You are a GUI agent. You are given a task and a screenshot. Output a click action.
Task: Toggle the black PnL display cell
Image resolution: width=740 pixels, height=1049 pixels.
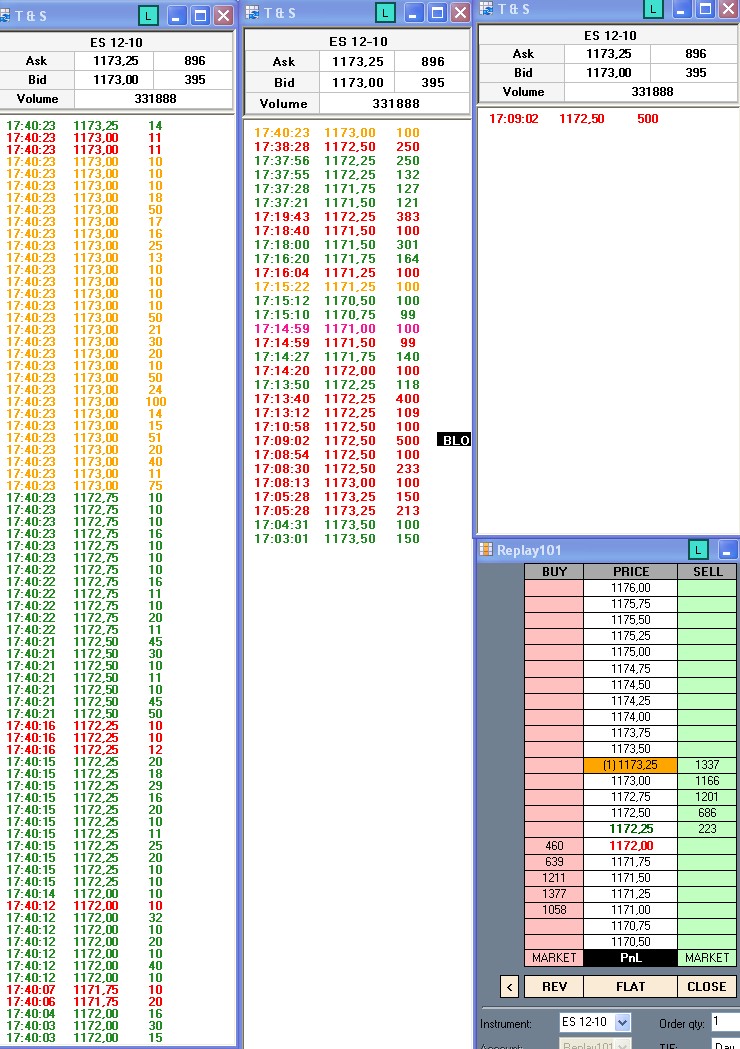click(631, 957)
